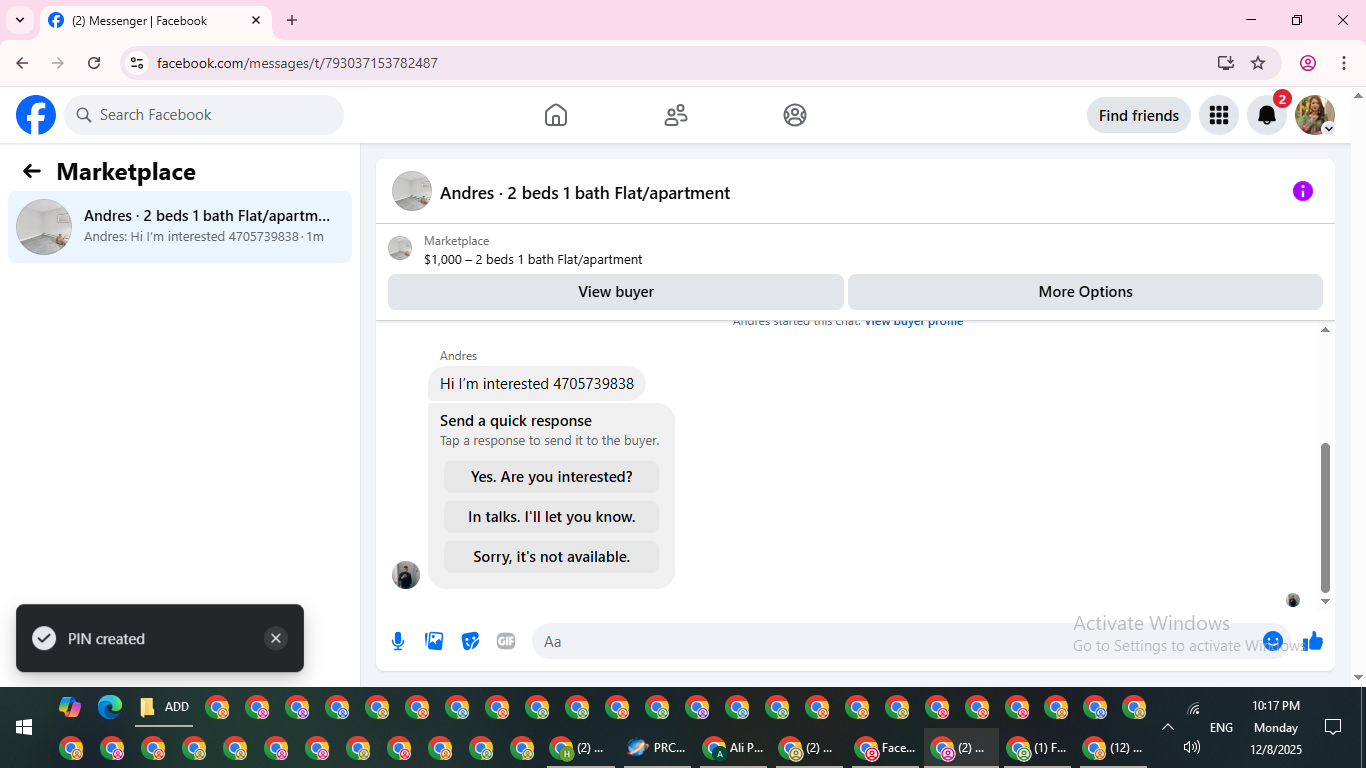The height and width of the screenshot is (768, 1366).
Task: Send a thumbs-up like
Action: tap(1313, 641)
